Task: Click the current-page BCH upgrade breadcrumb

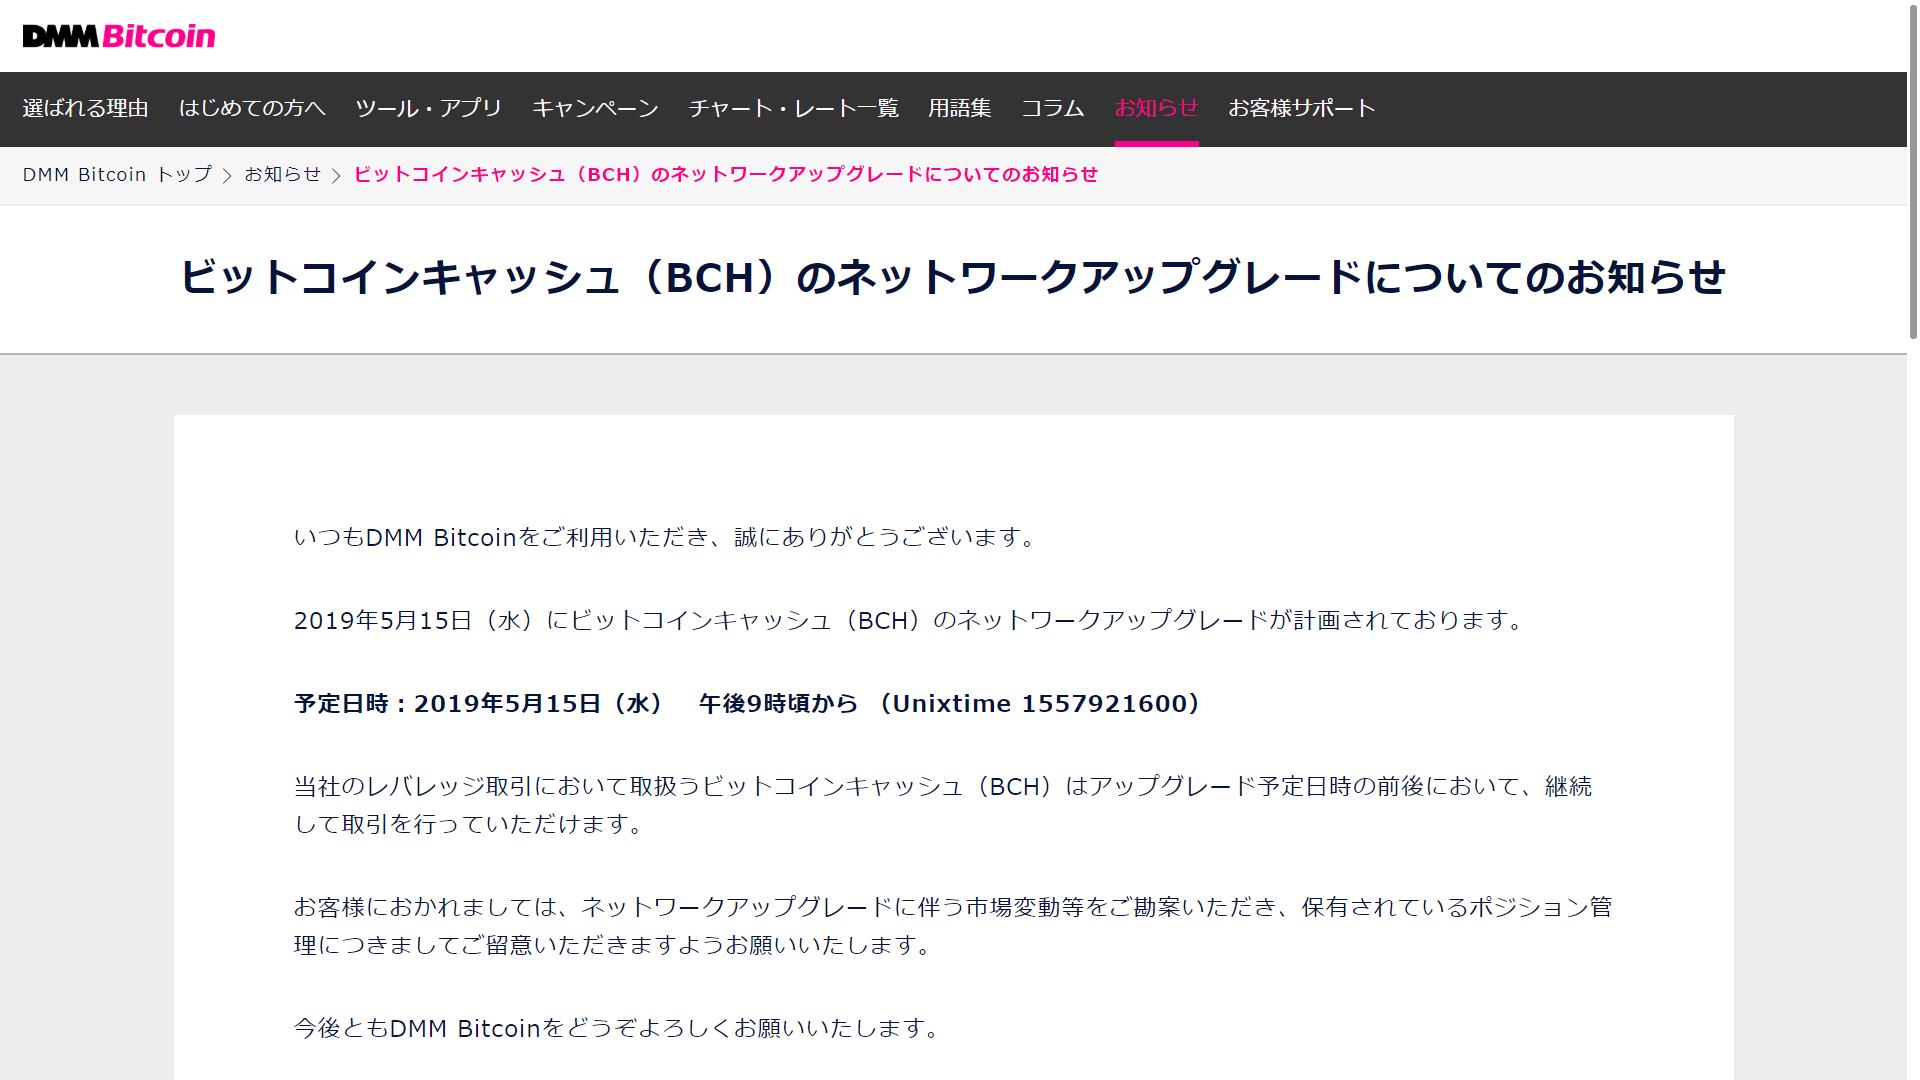Action: pyautogui.click(x=726, y=175)
